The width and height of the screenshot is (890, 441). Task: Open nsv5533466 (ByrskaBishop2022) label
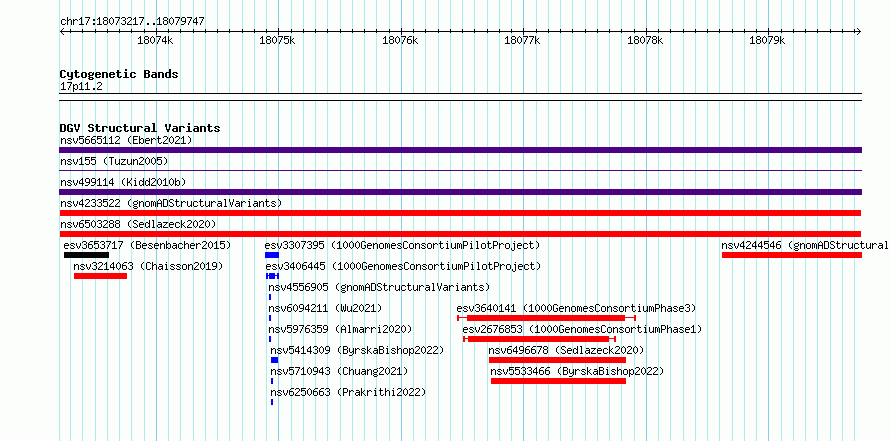click(577, 371)
